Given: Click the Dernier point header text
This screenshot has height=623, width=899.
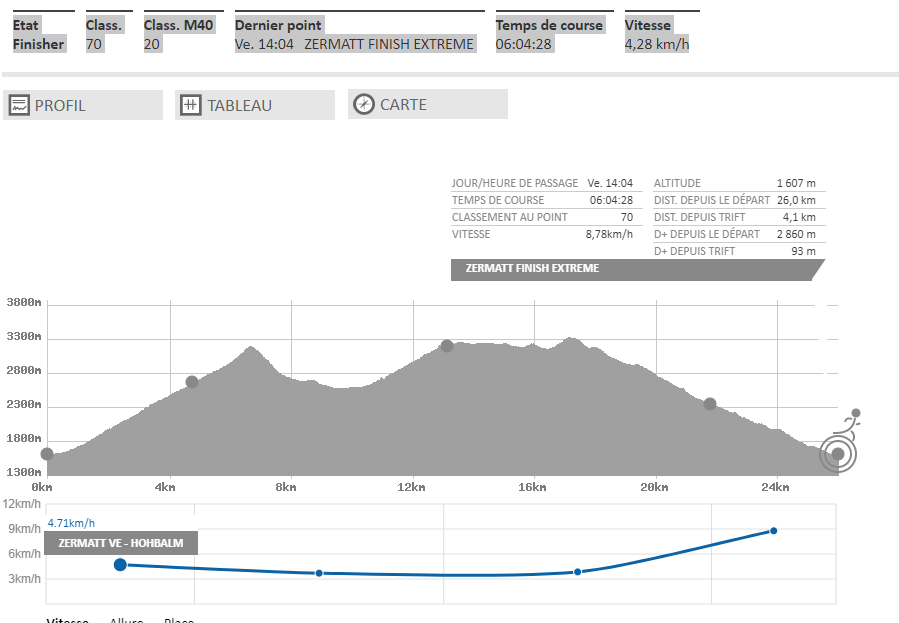Looking at the screenshot, I should 279,25.
